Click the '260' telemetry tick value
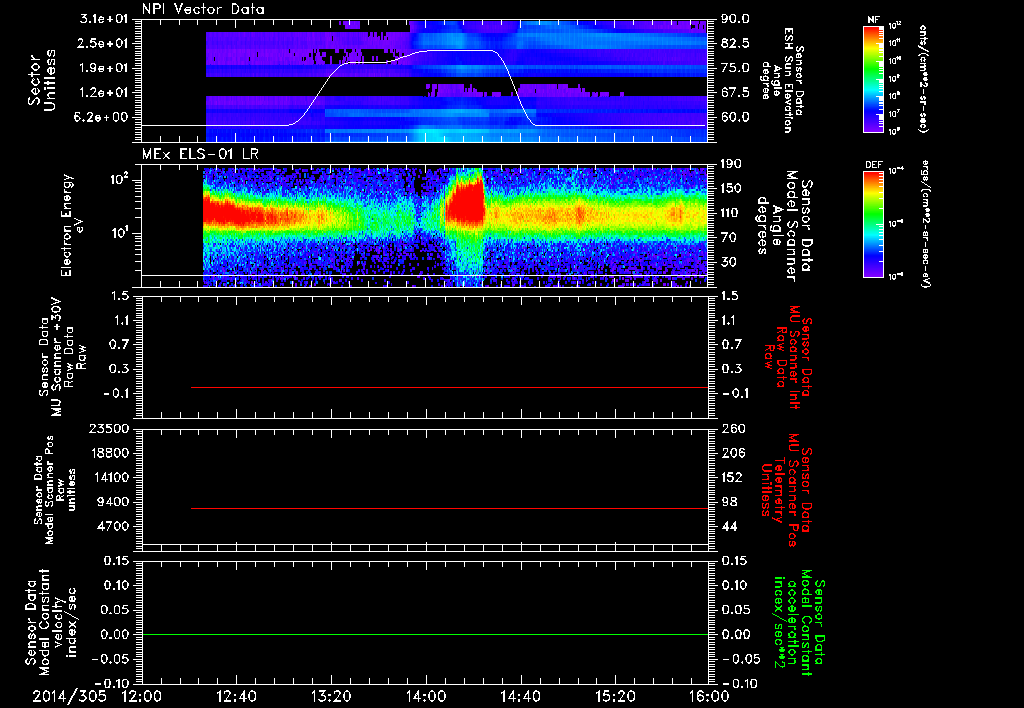 [x=733, y=428]
